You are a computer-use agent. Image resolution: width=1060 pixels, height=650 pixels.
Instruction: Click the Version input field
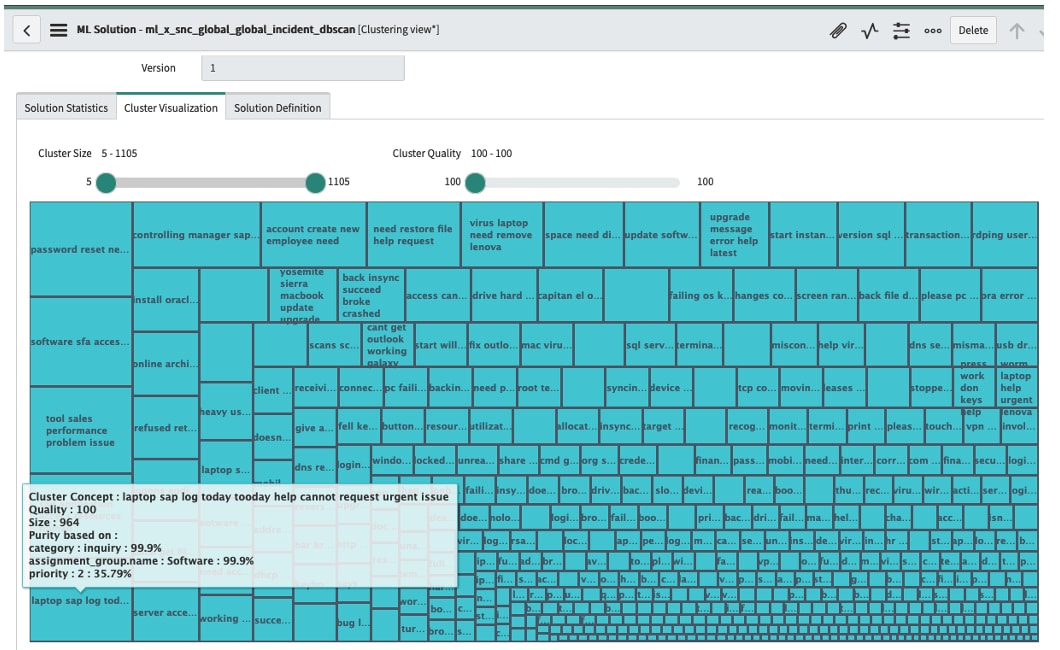pos(300,68)
